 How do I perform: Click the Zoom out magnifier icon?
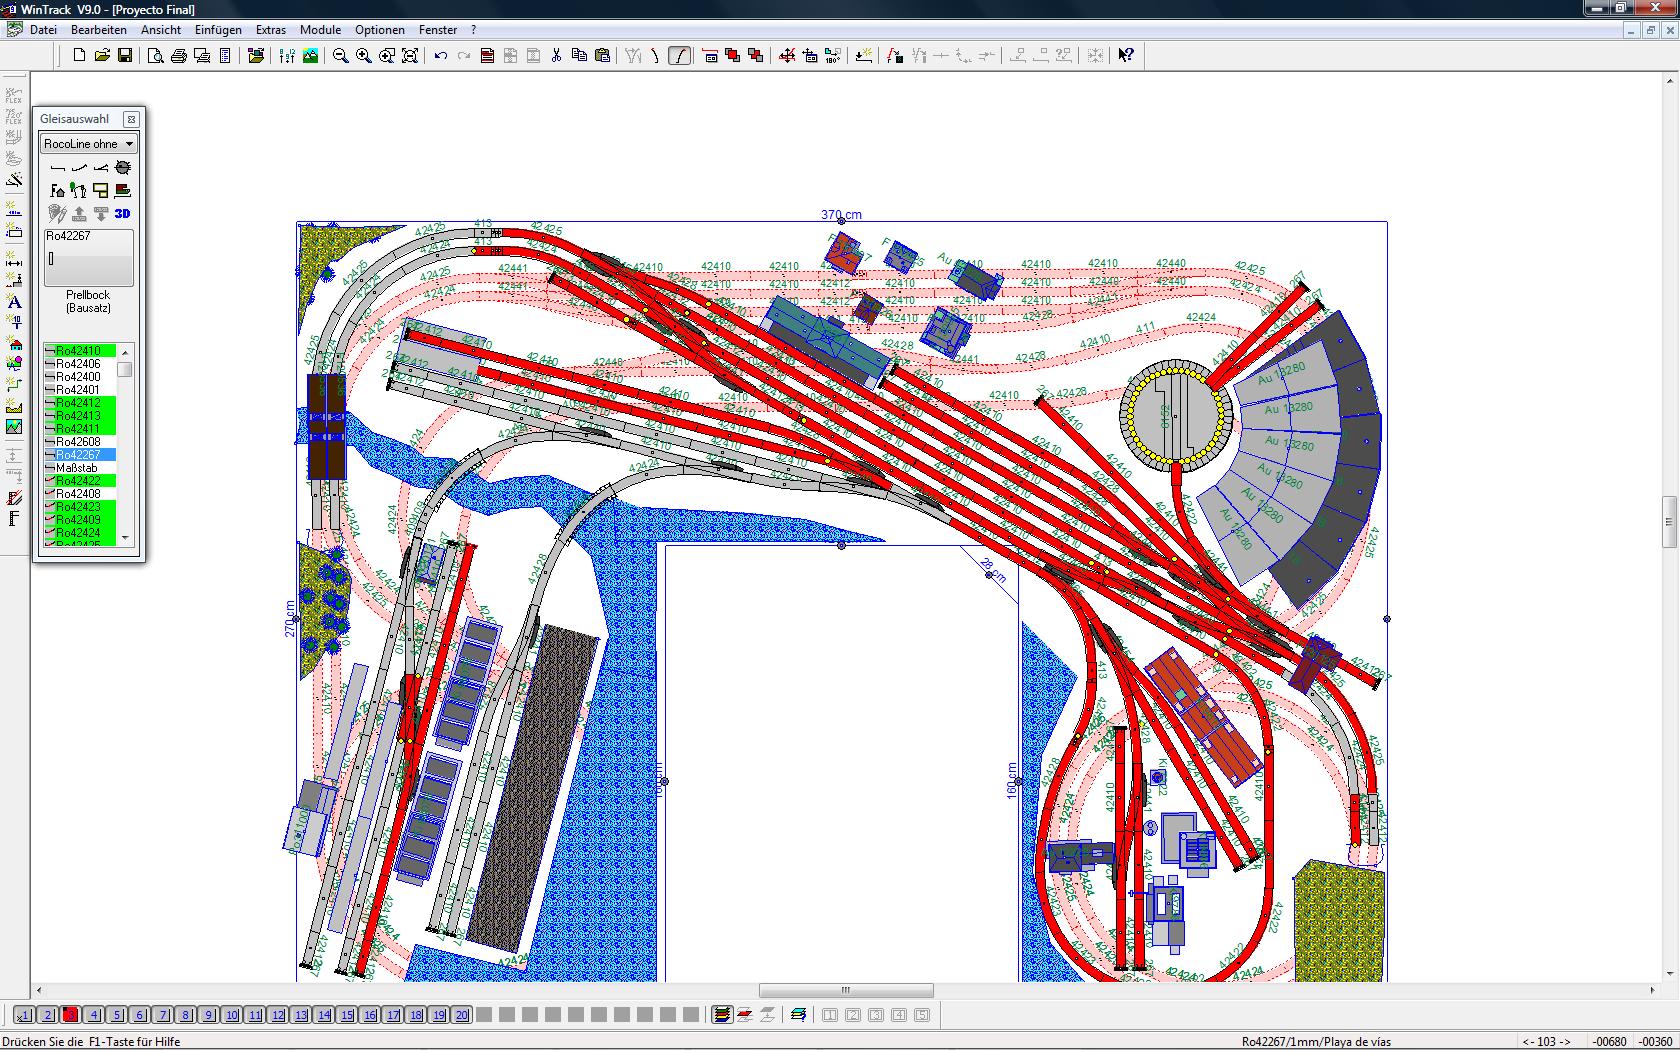(x=340, y=56)
